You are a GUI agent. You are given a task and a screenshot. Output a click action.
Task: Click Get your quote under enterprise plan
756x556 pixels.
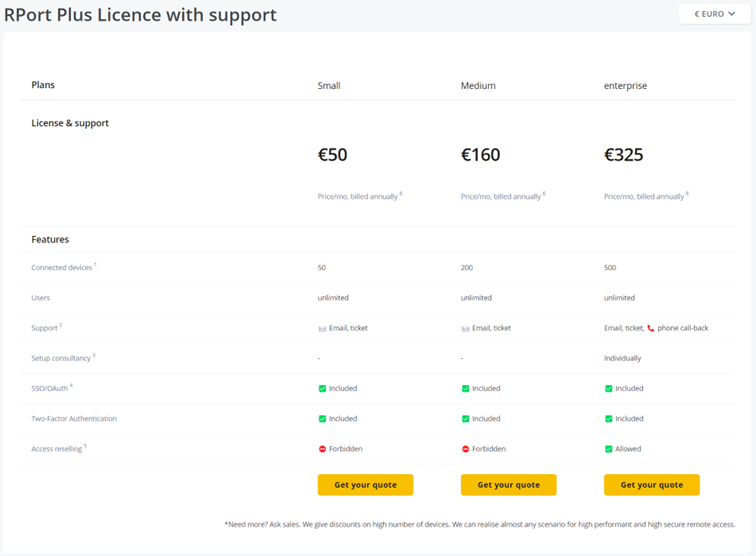tap(652, 485)
